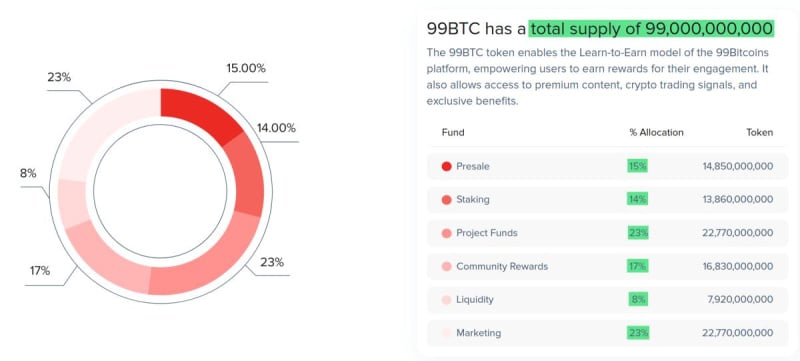Click the Marketing legend dot
The height and width of the screenshot is (361, 800).
click(446, 333)
